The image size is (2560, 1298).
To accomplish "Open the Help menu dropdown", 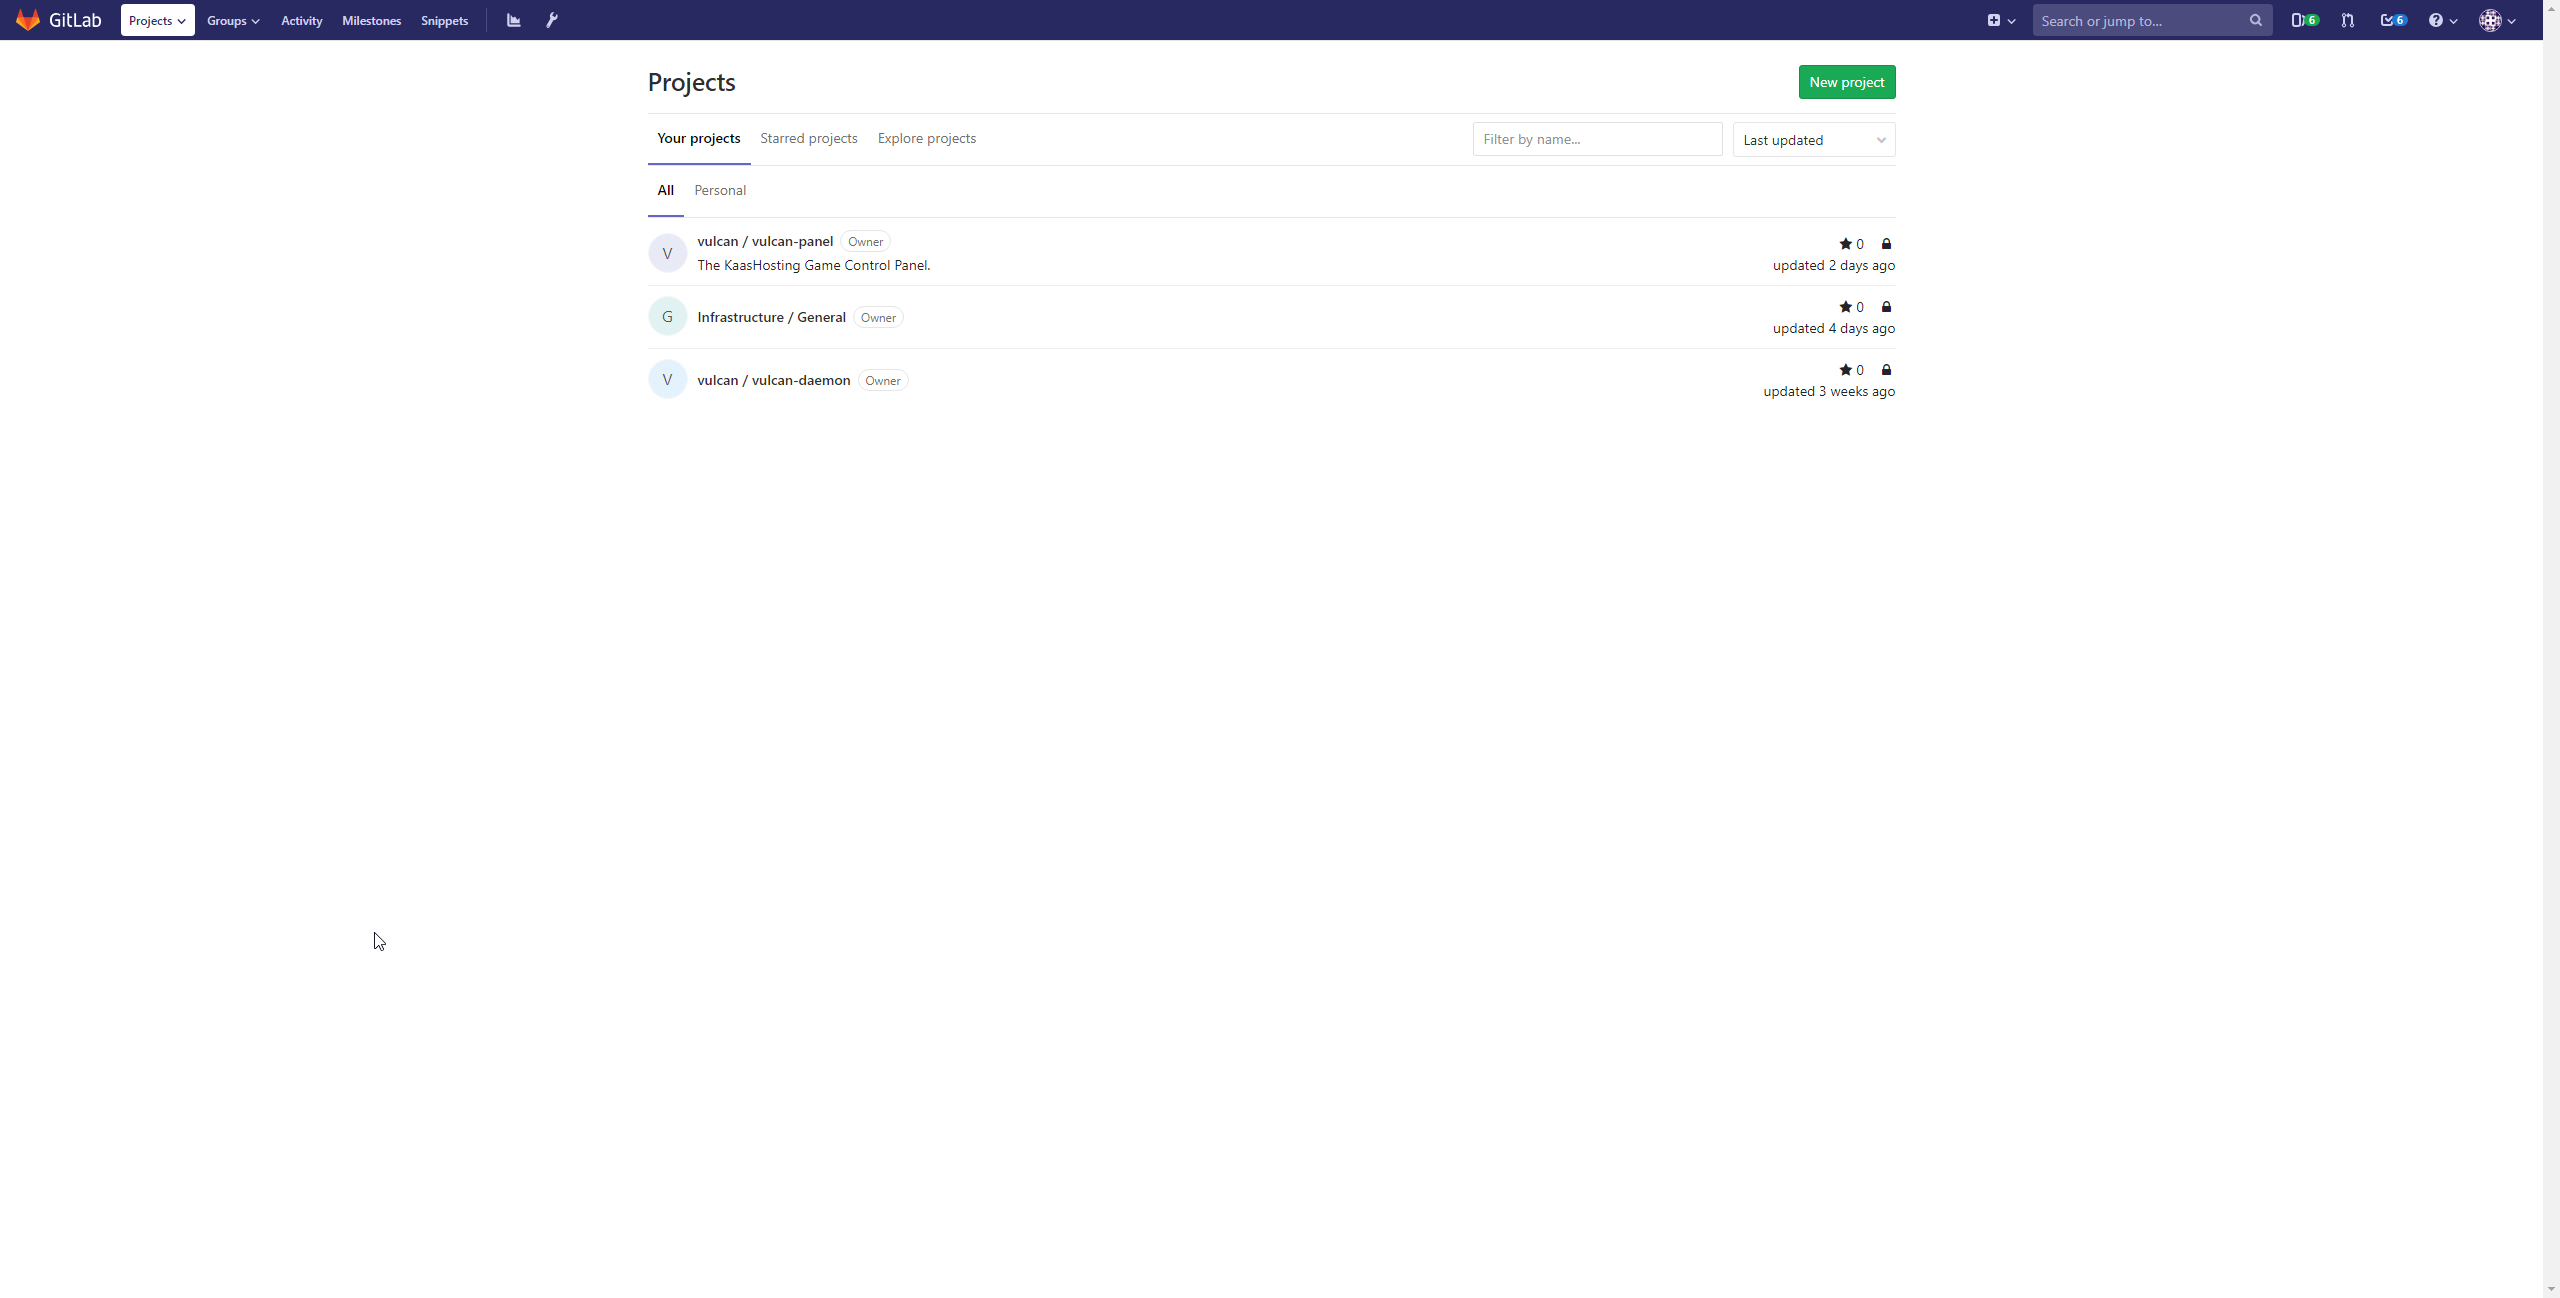I will click(x=2442, y=20).
